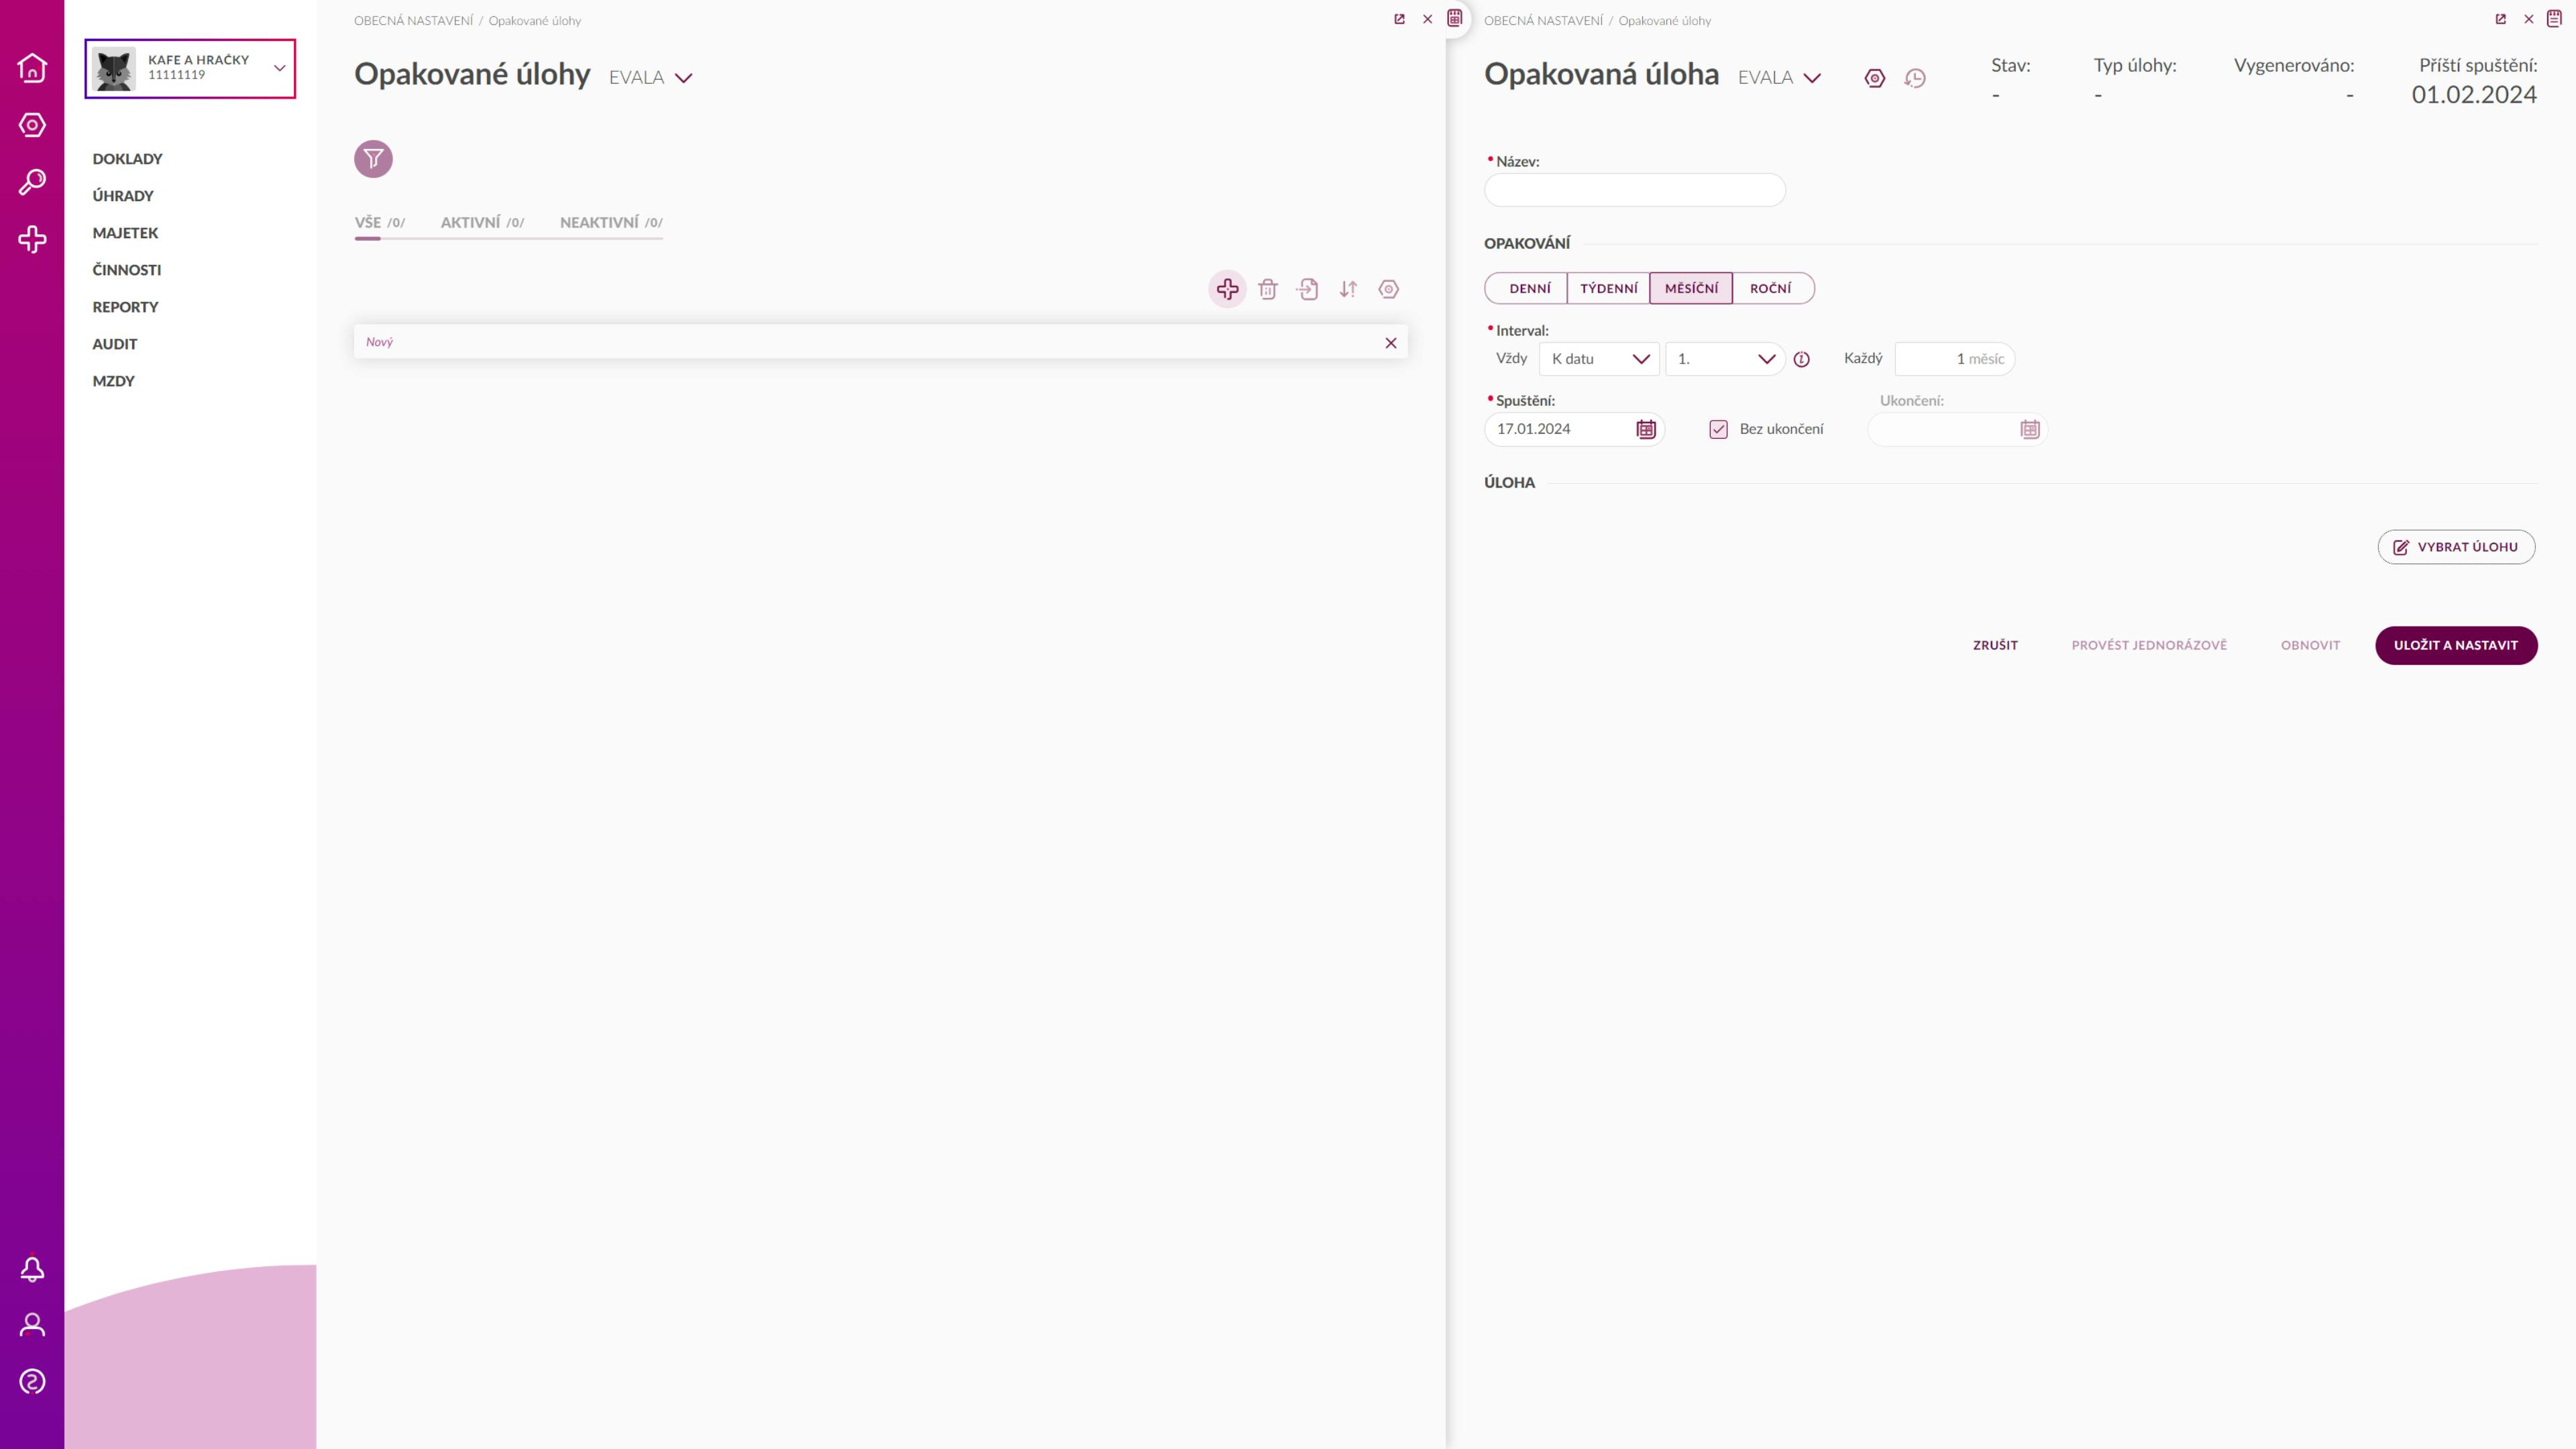The height and width of the screenshot is (1449, 2576).
Task: Open the 'K datu' interval dropdown
Action: pyautogui.click(x=1600, y=359)
